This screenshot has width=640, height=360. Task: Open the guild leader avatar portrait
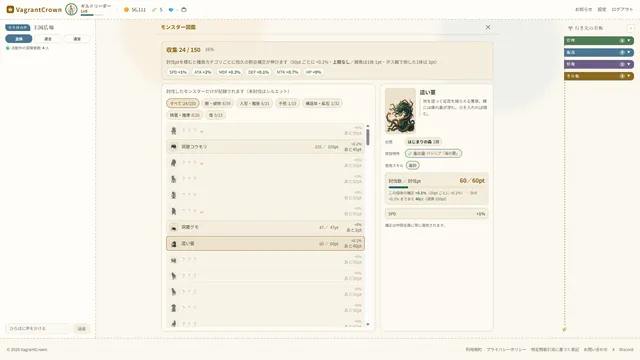click(71, 9)
